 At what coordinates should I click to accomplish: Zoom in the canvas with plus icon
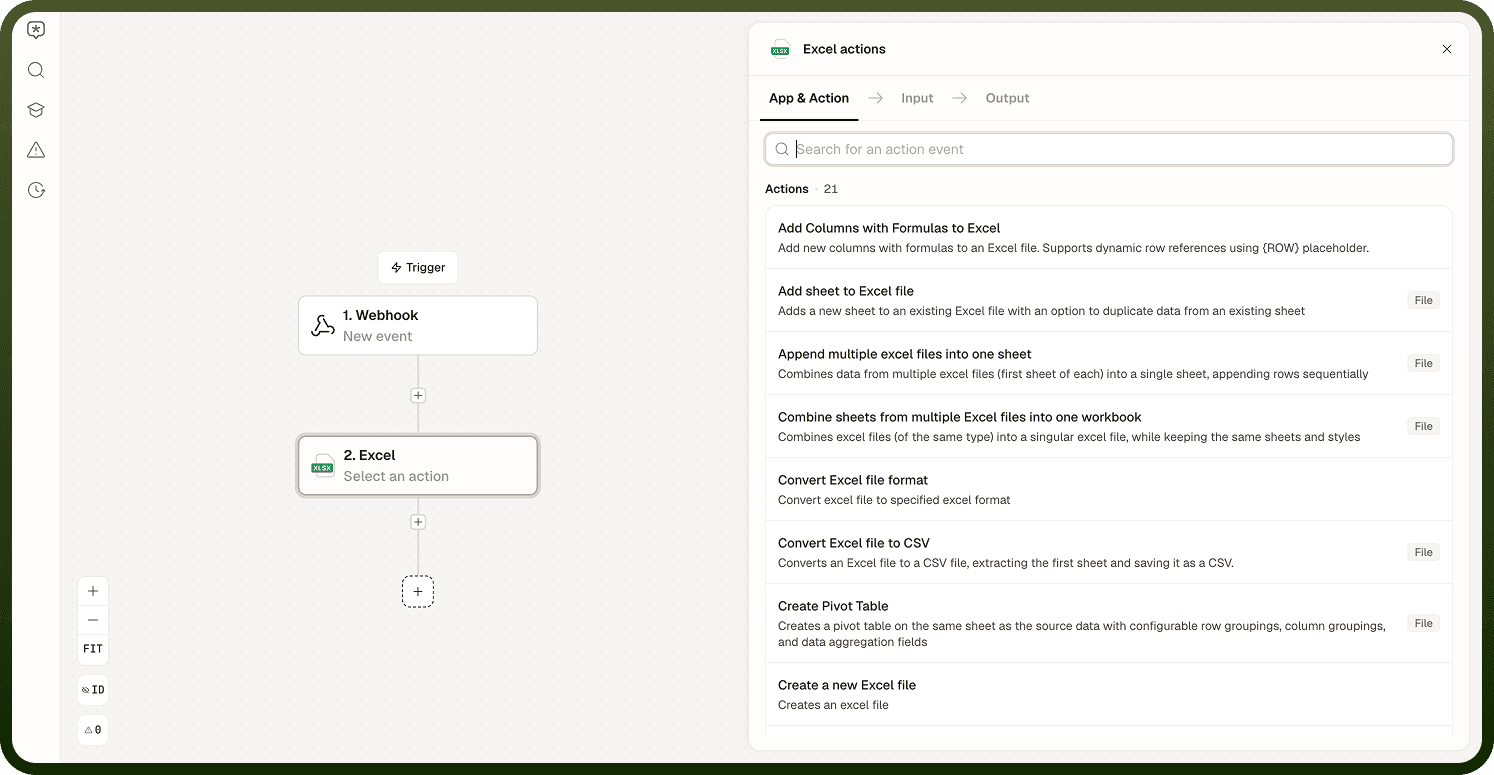[93, 591]
